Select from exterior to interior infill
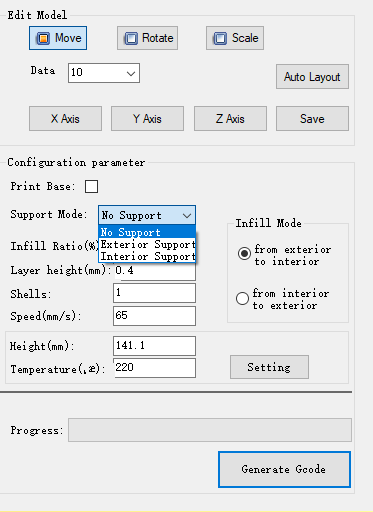 tap(244, 254)
